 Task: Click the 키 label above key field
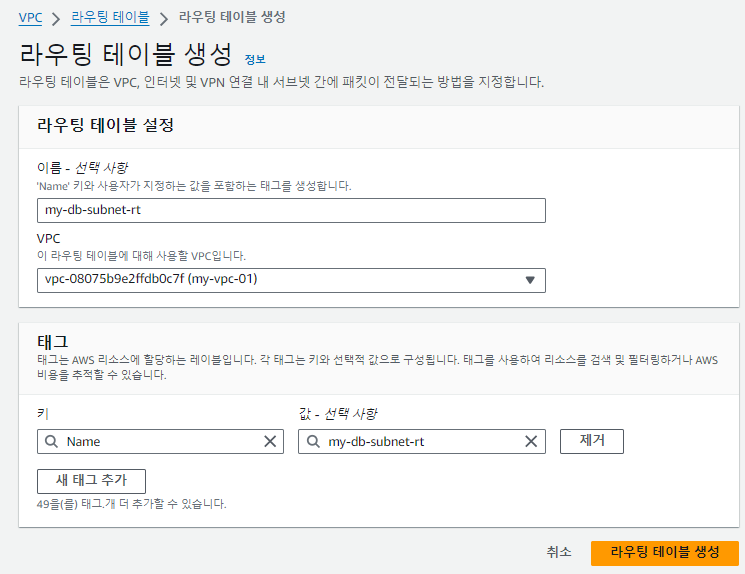click(x=43, y=414)
